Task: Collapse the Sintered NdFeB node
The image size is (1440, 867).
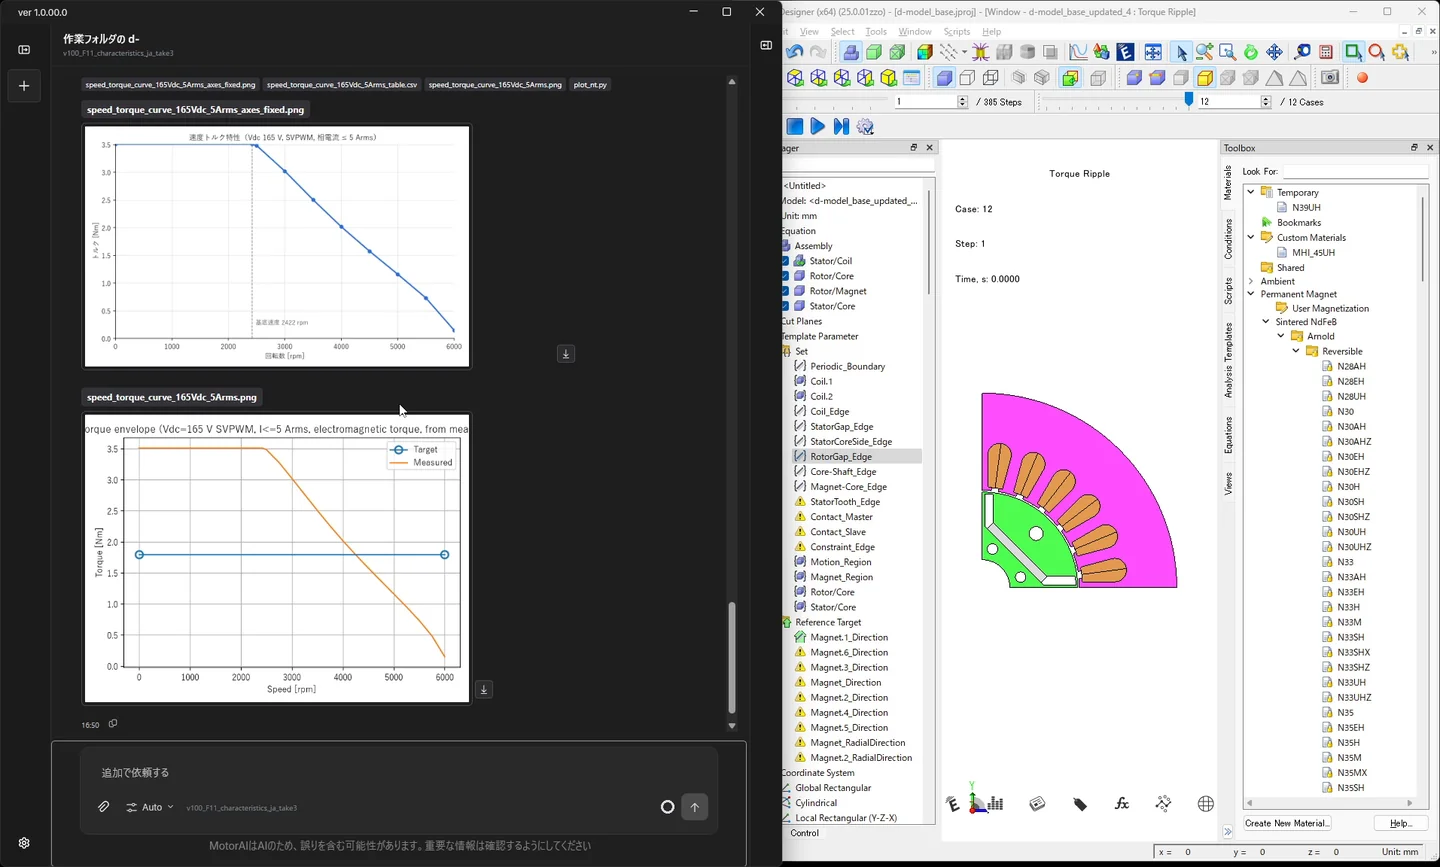Action: (1266, 322)
